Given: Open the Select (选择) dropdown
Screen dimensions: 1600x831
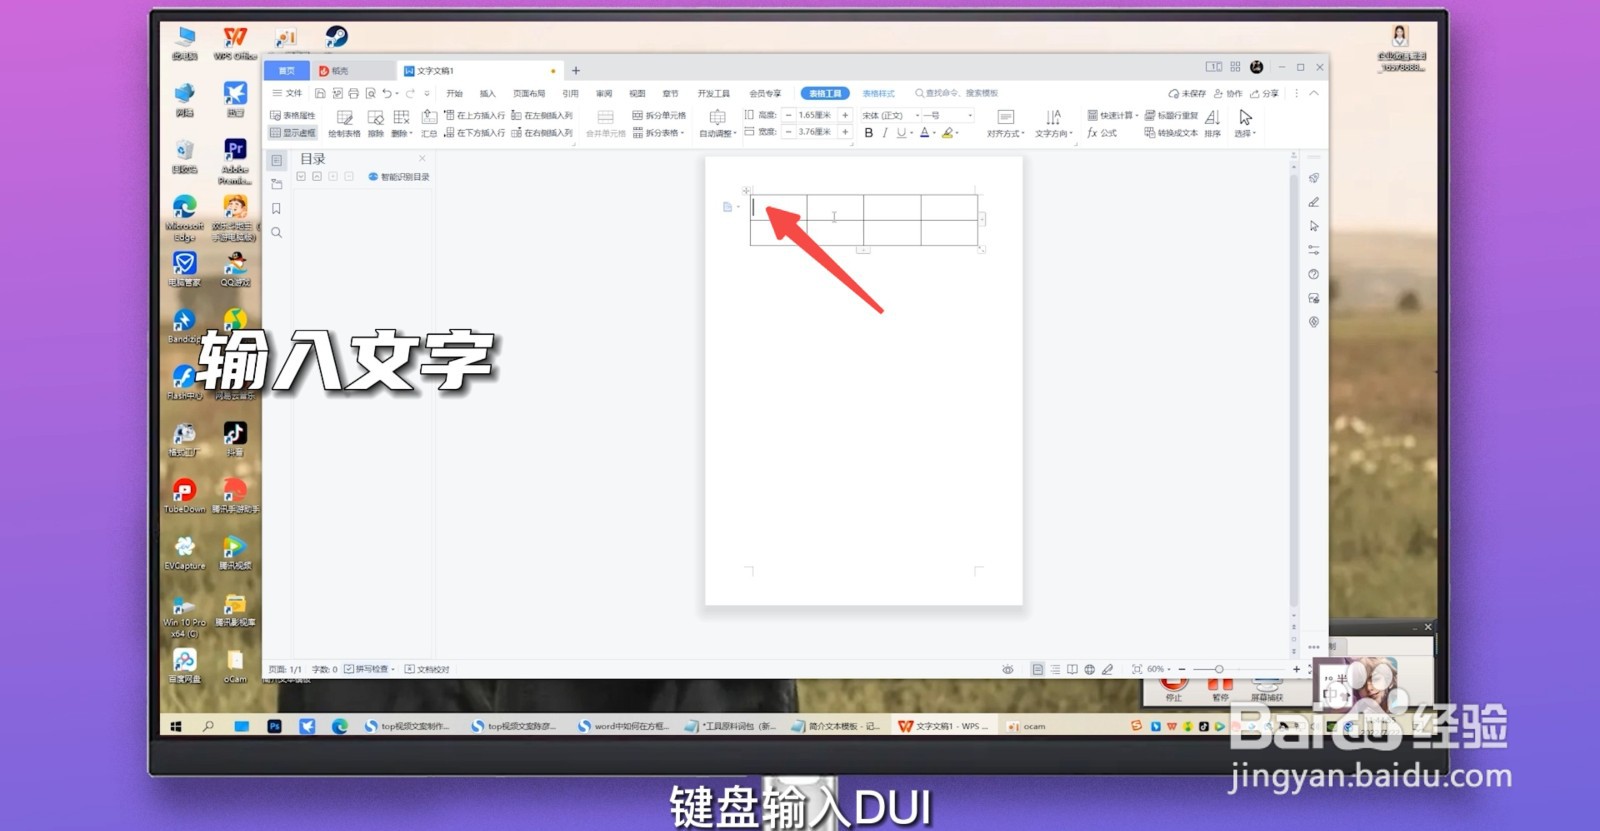Looking at the screenshot, I should 1245,124.
